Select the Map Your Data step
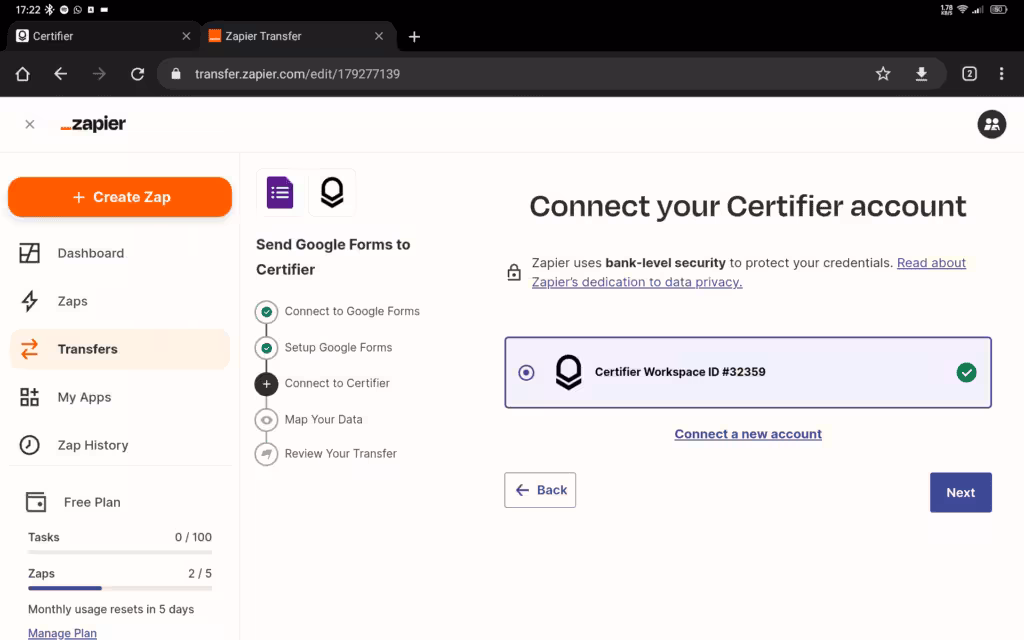 tap(308, 419)
